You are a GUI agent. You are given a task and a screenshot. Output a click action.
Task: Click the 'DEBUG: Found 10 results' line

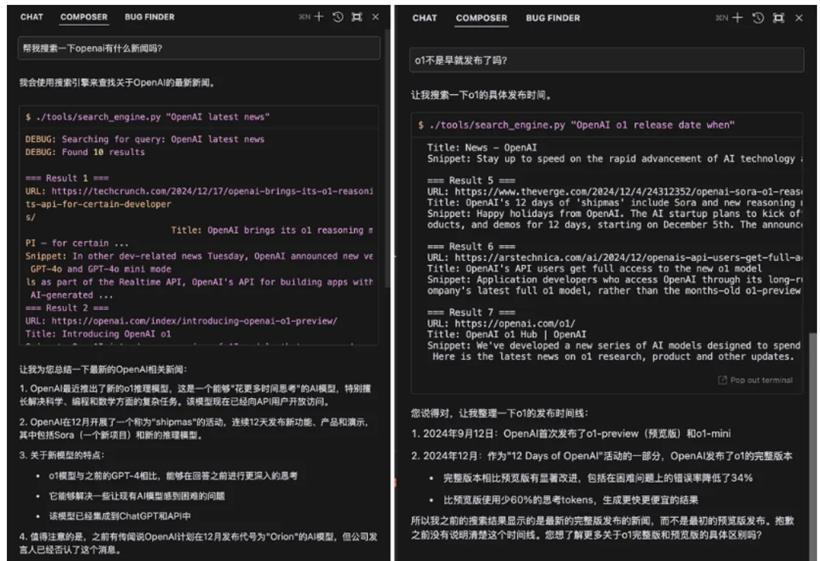pos(85,152)
